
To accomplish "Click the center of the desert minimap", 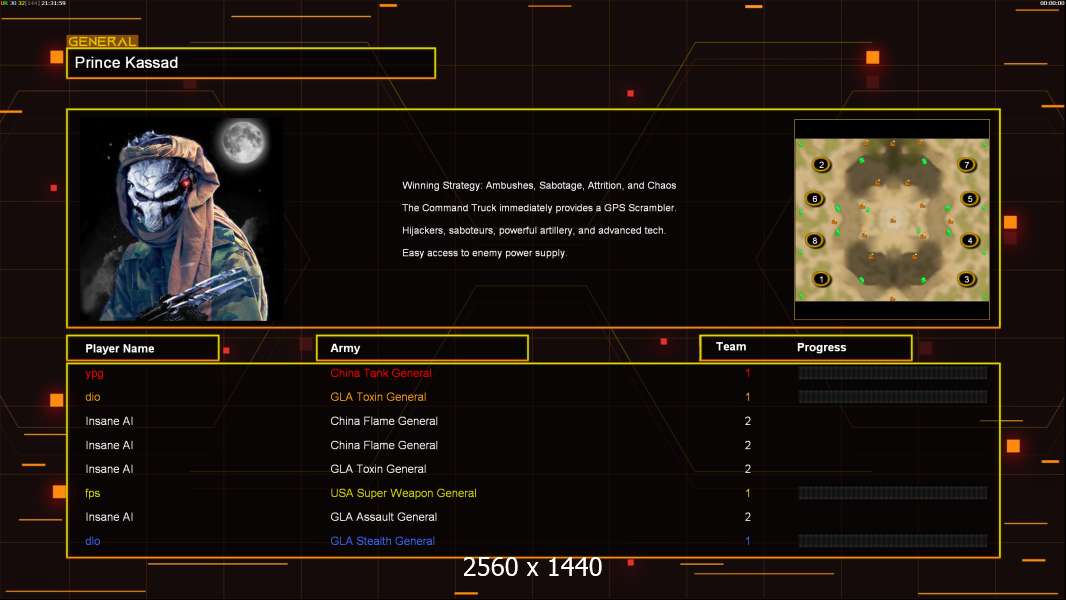I will [892, 219].
